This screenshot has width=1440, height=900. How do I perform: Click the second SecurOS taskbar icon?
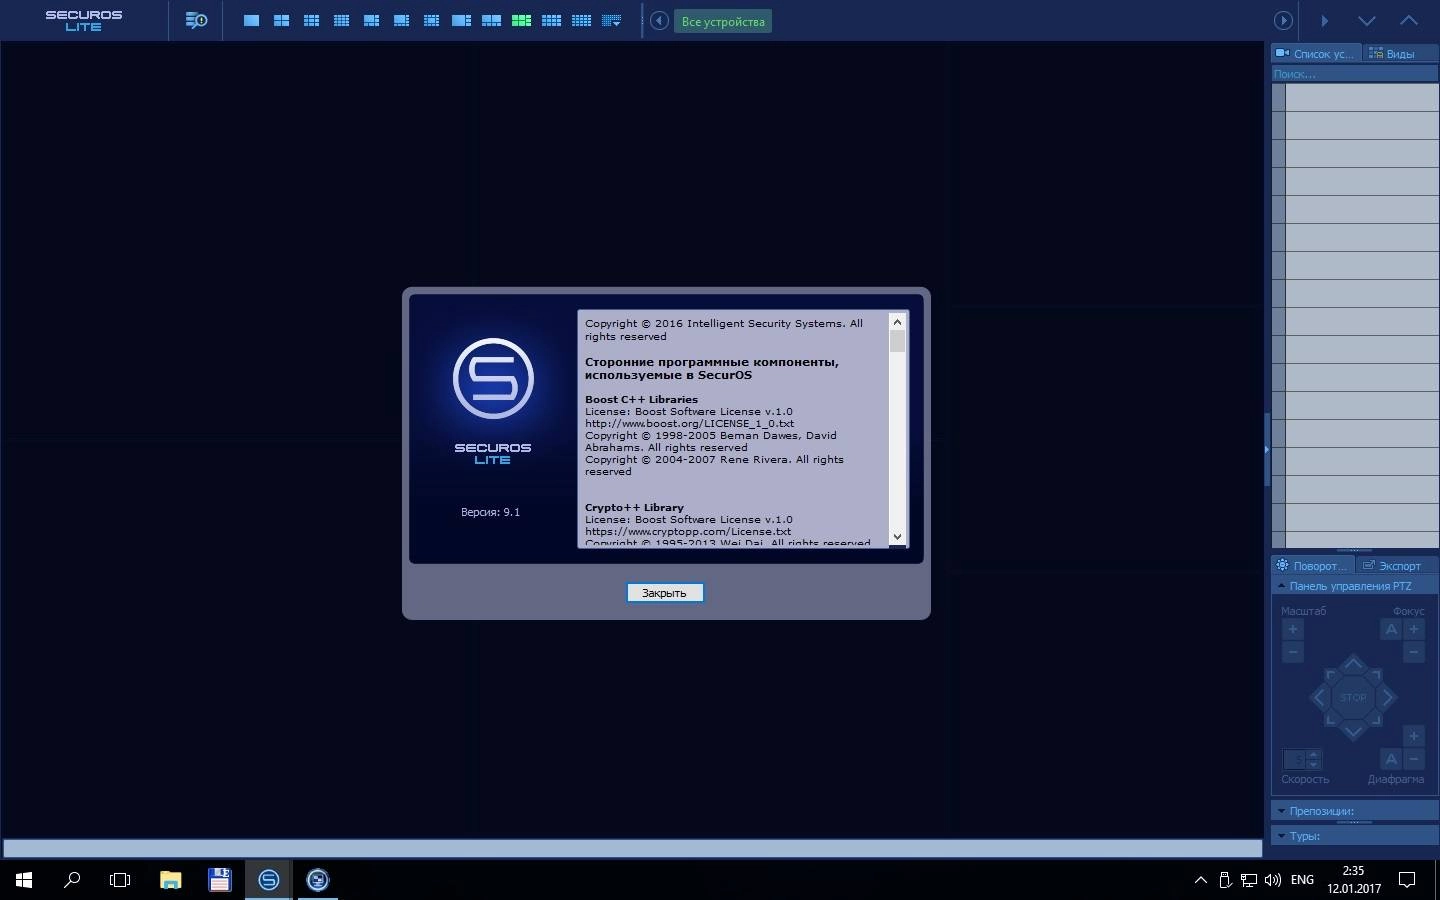pos(317,880)
